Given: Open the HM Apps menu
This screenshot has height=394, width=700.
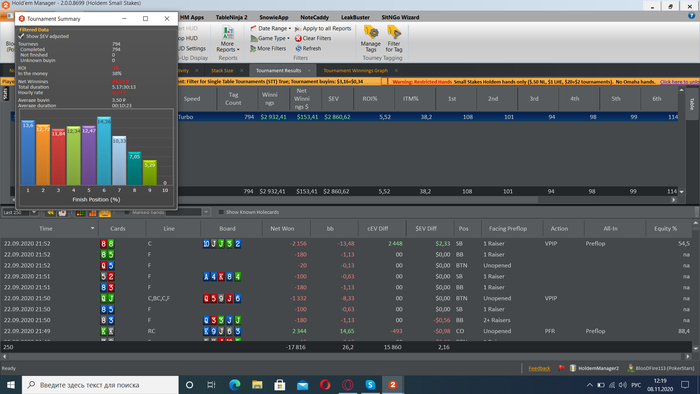Looking at the screenshot, I should pos(192,17).
